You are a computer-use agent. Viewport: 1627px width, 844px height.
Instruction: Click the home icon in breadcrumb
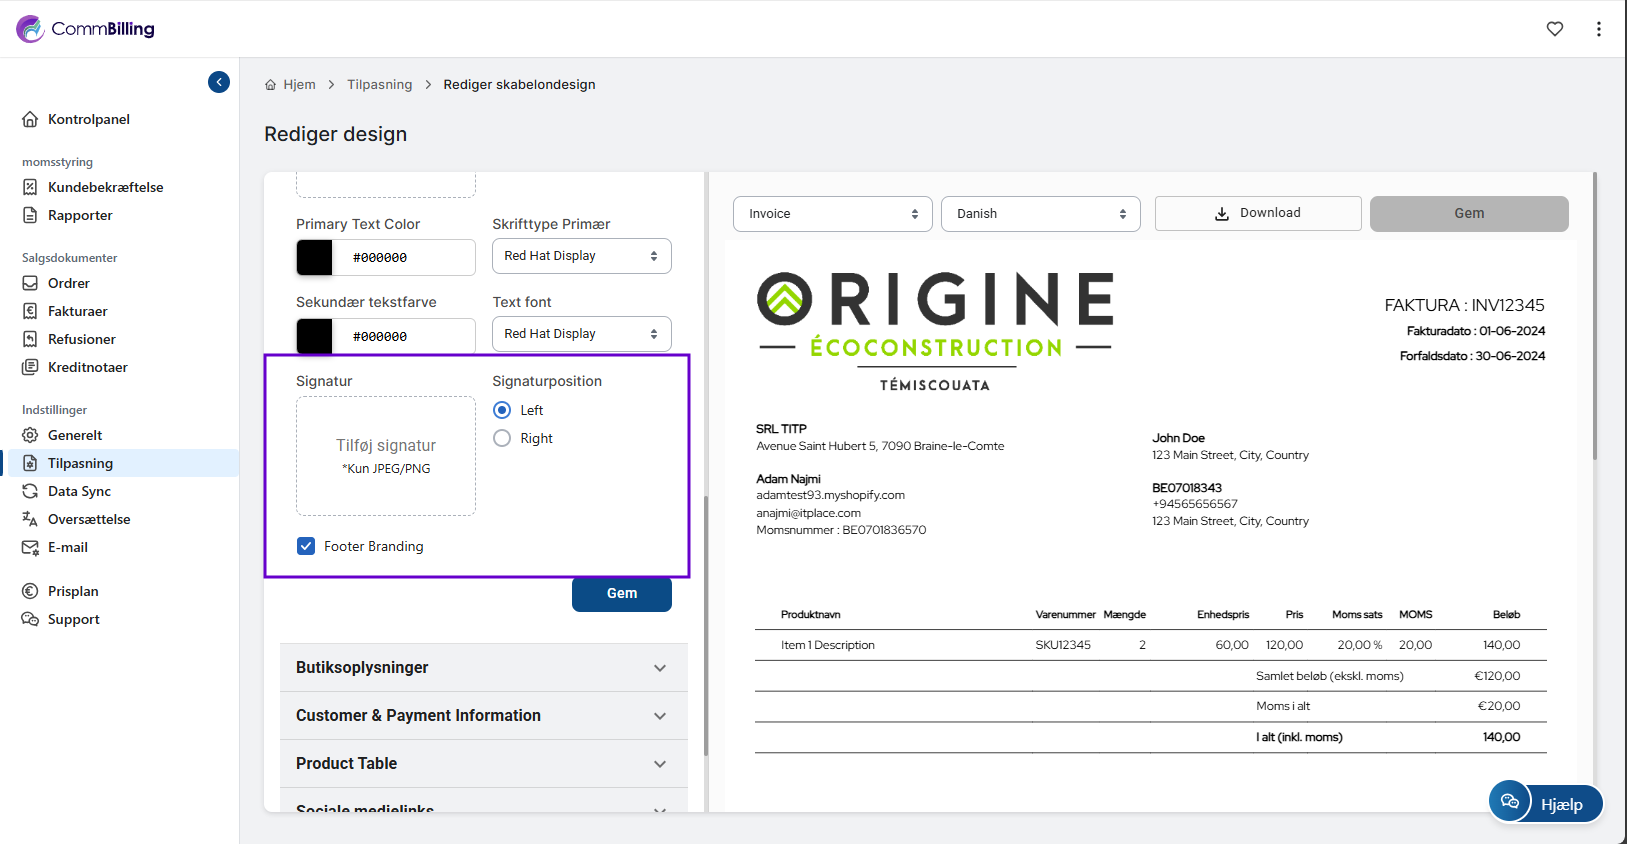[270, 85]
